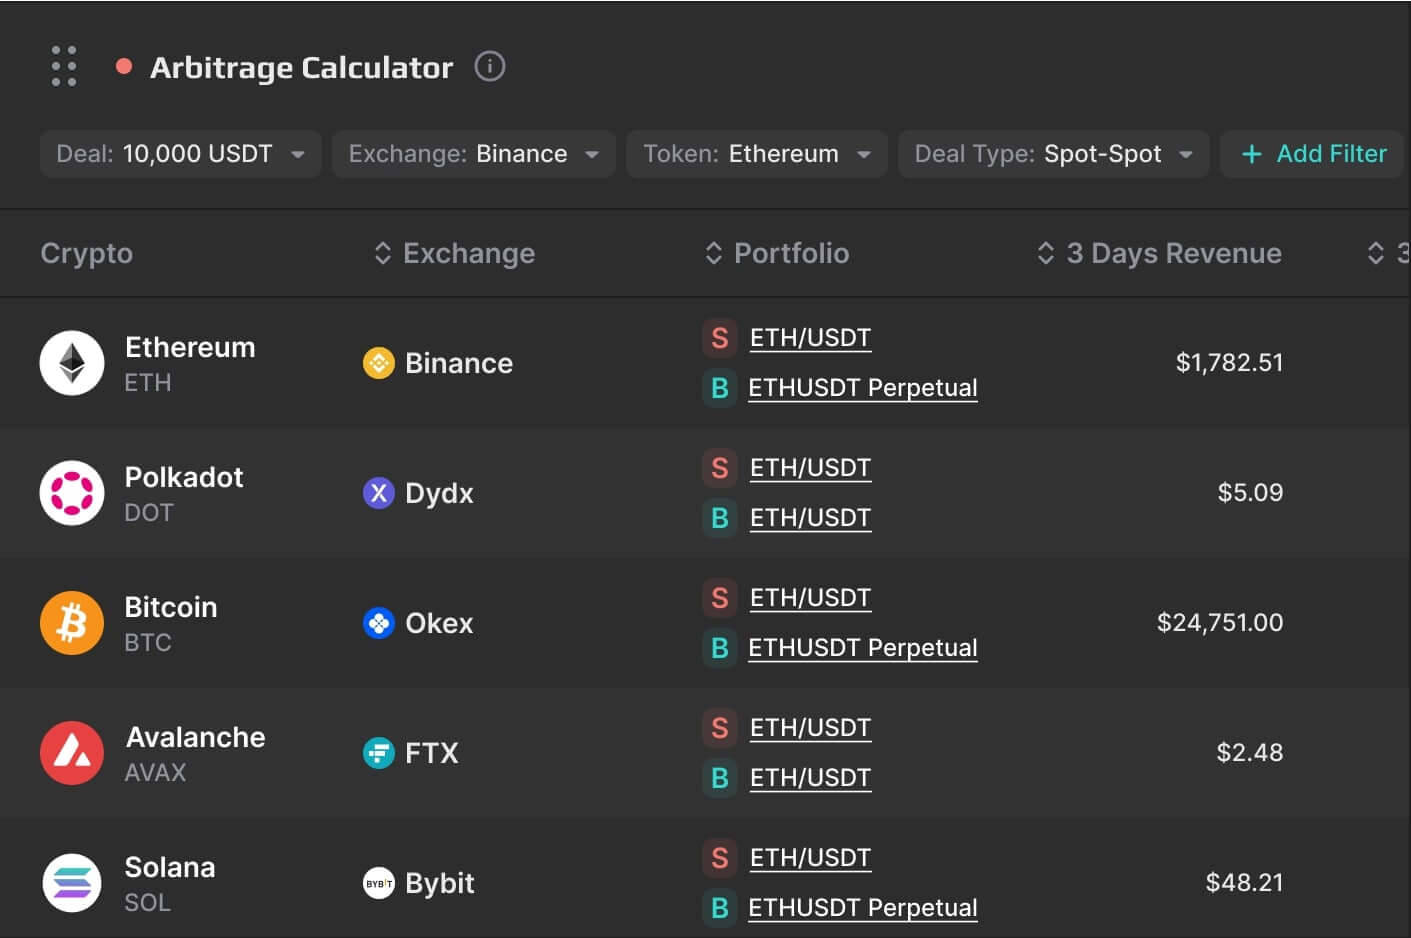The width and height of the screenshot is (1411, 938).
Task: Click the red status dot near the title
Action: [124, 67]
